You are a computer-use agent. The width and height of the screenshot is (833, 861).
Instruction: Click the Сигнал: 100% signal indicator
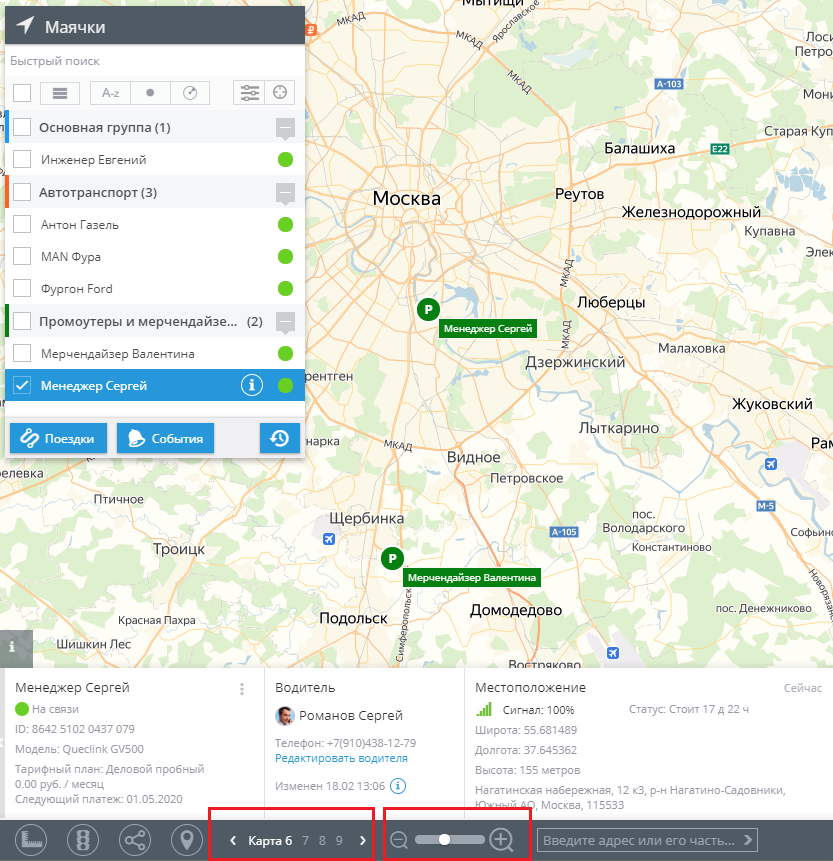click(x=525, y=710)
